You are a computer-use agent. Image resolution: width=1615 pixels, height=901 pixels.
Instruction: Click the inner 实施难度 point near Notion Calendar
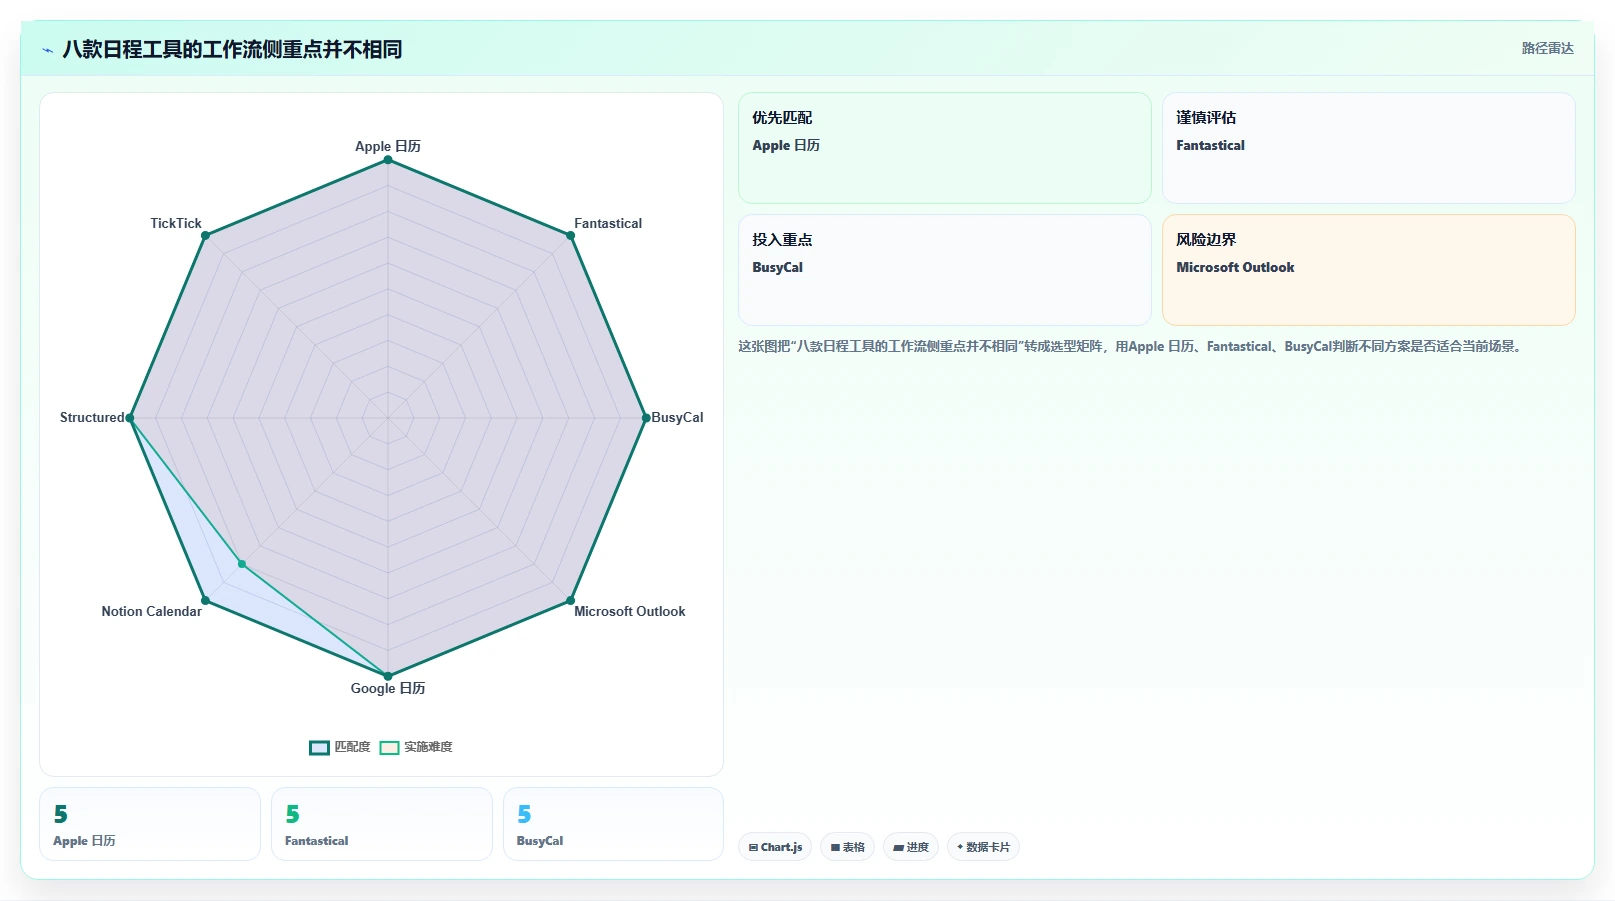[x=242, y=564]
